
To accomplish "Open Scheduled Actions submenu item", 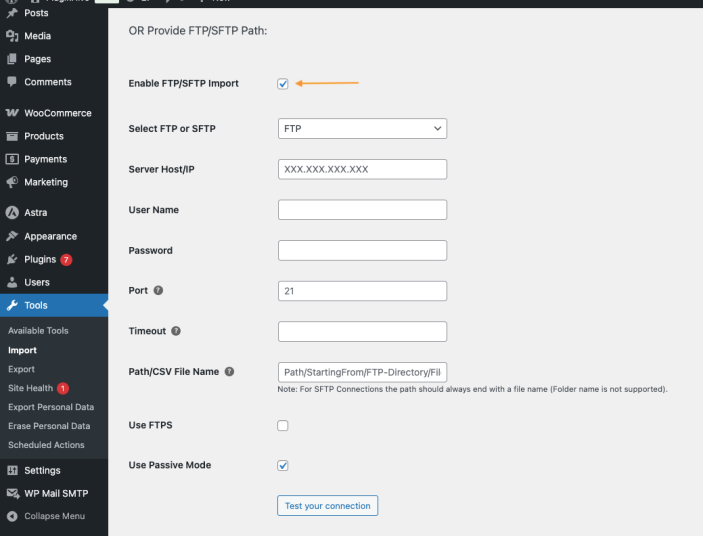I will [46, 445].
